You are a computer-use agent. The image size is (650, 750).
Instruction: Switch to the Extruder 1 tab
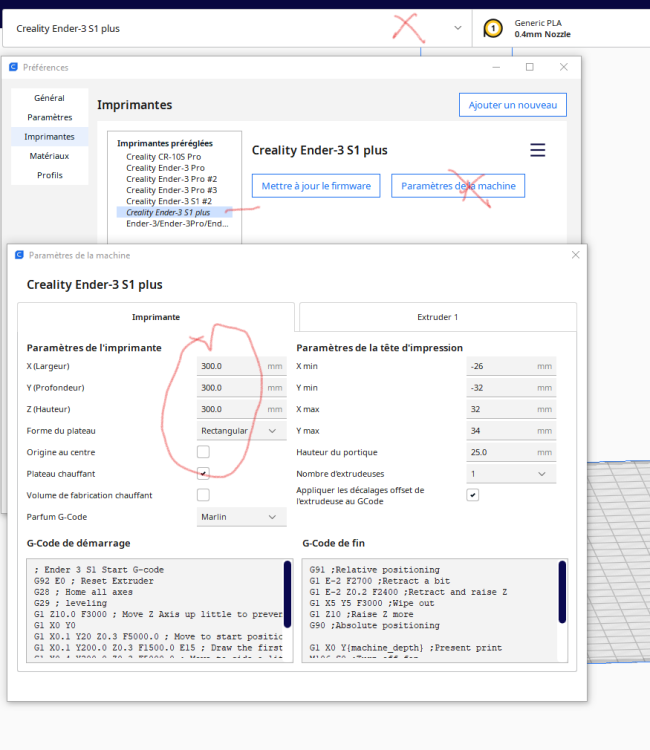(438, 317)
